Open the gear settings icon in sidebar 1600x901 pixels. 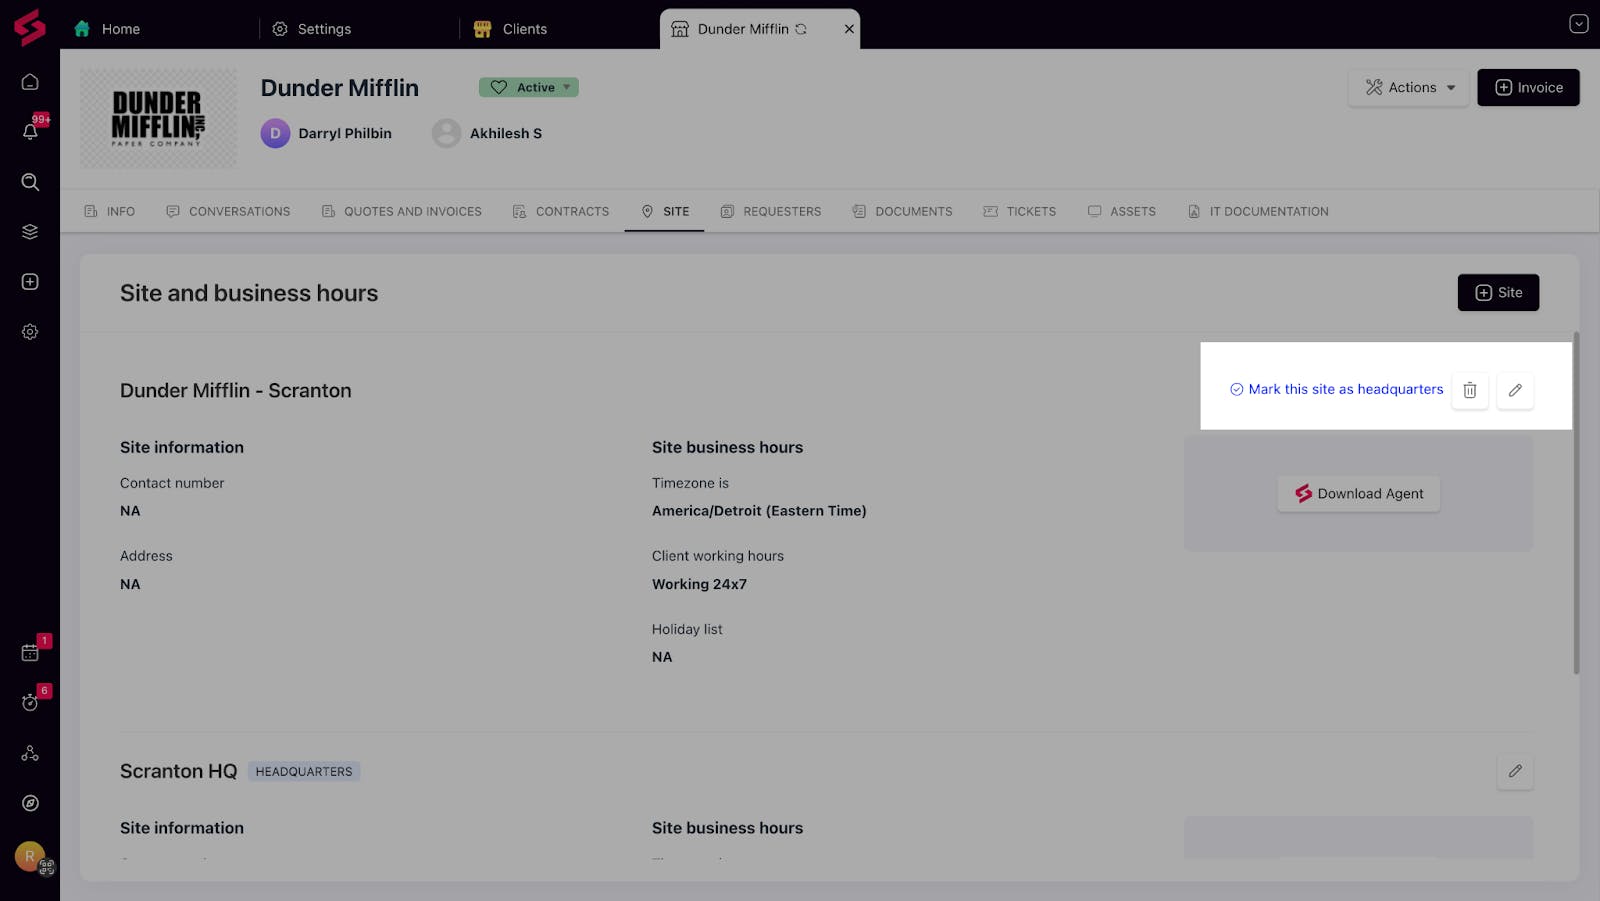(30, 332)
